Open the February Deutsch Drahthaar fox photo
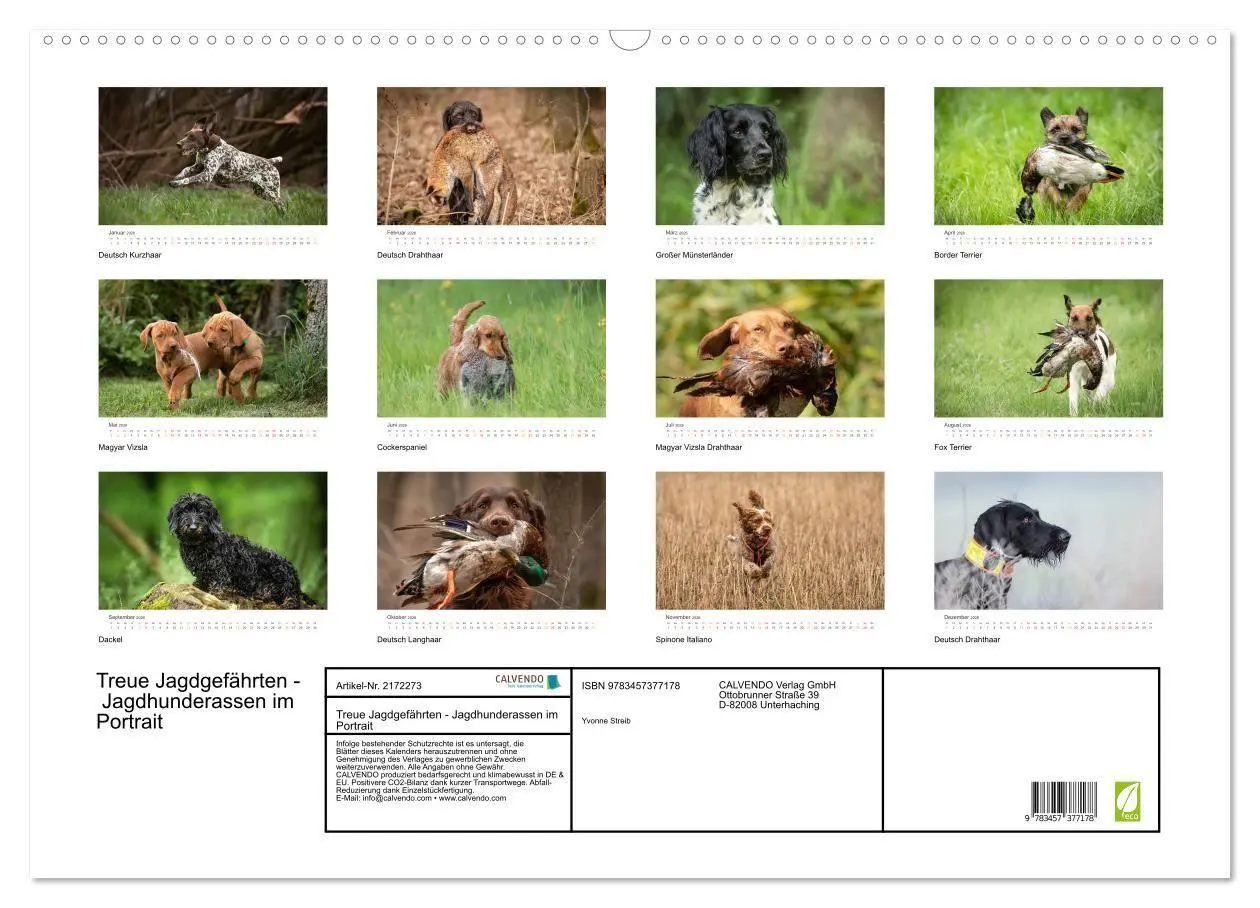This screenshot has height=908, width=1260. click(x=491, y=156)
